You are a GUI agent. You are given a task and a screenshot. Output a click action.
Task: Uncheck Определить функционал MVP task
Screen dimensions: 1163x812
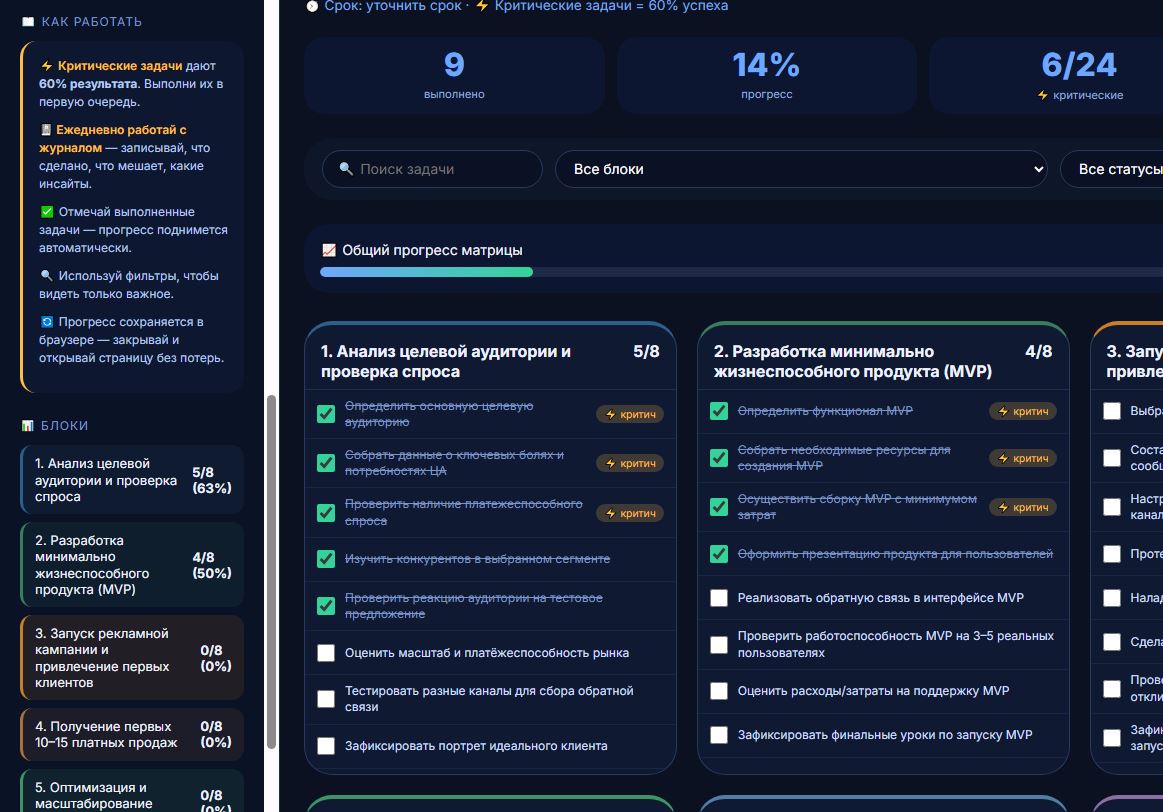click(719, 411)
